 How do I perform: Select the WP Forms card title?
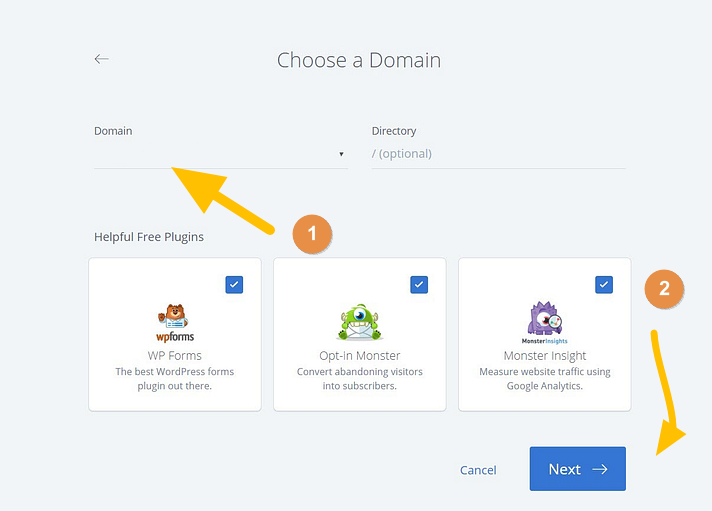(175, 356)
